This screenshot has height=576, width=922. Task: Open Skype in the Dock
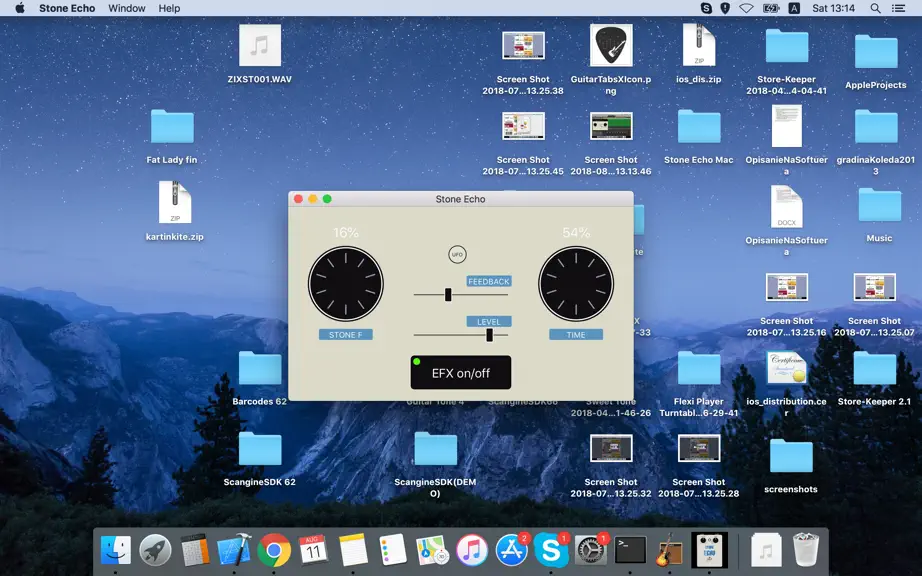(551, 551)
